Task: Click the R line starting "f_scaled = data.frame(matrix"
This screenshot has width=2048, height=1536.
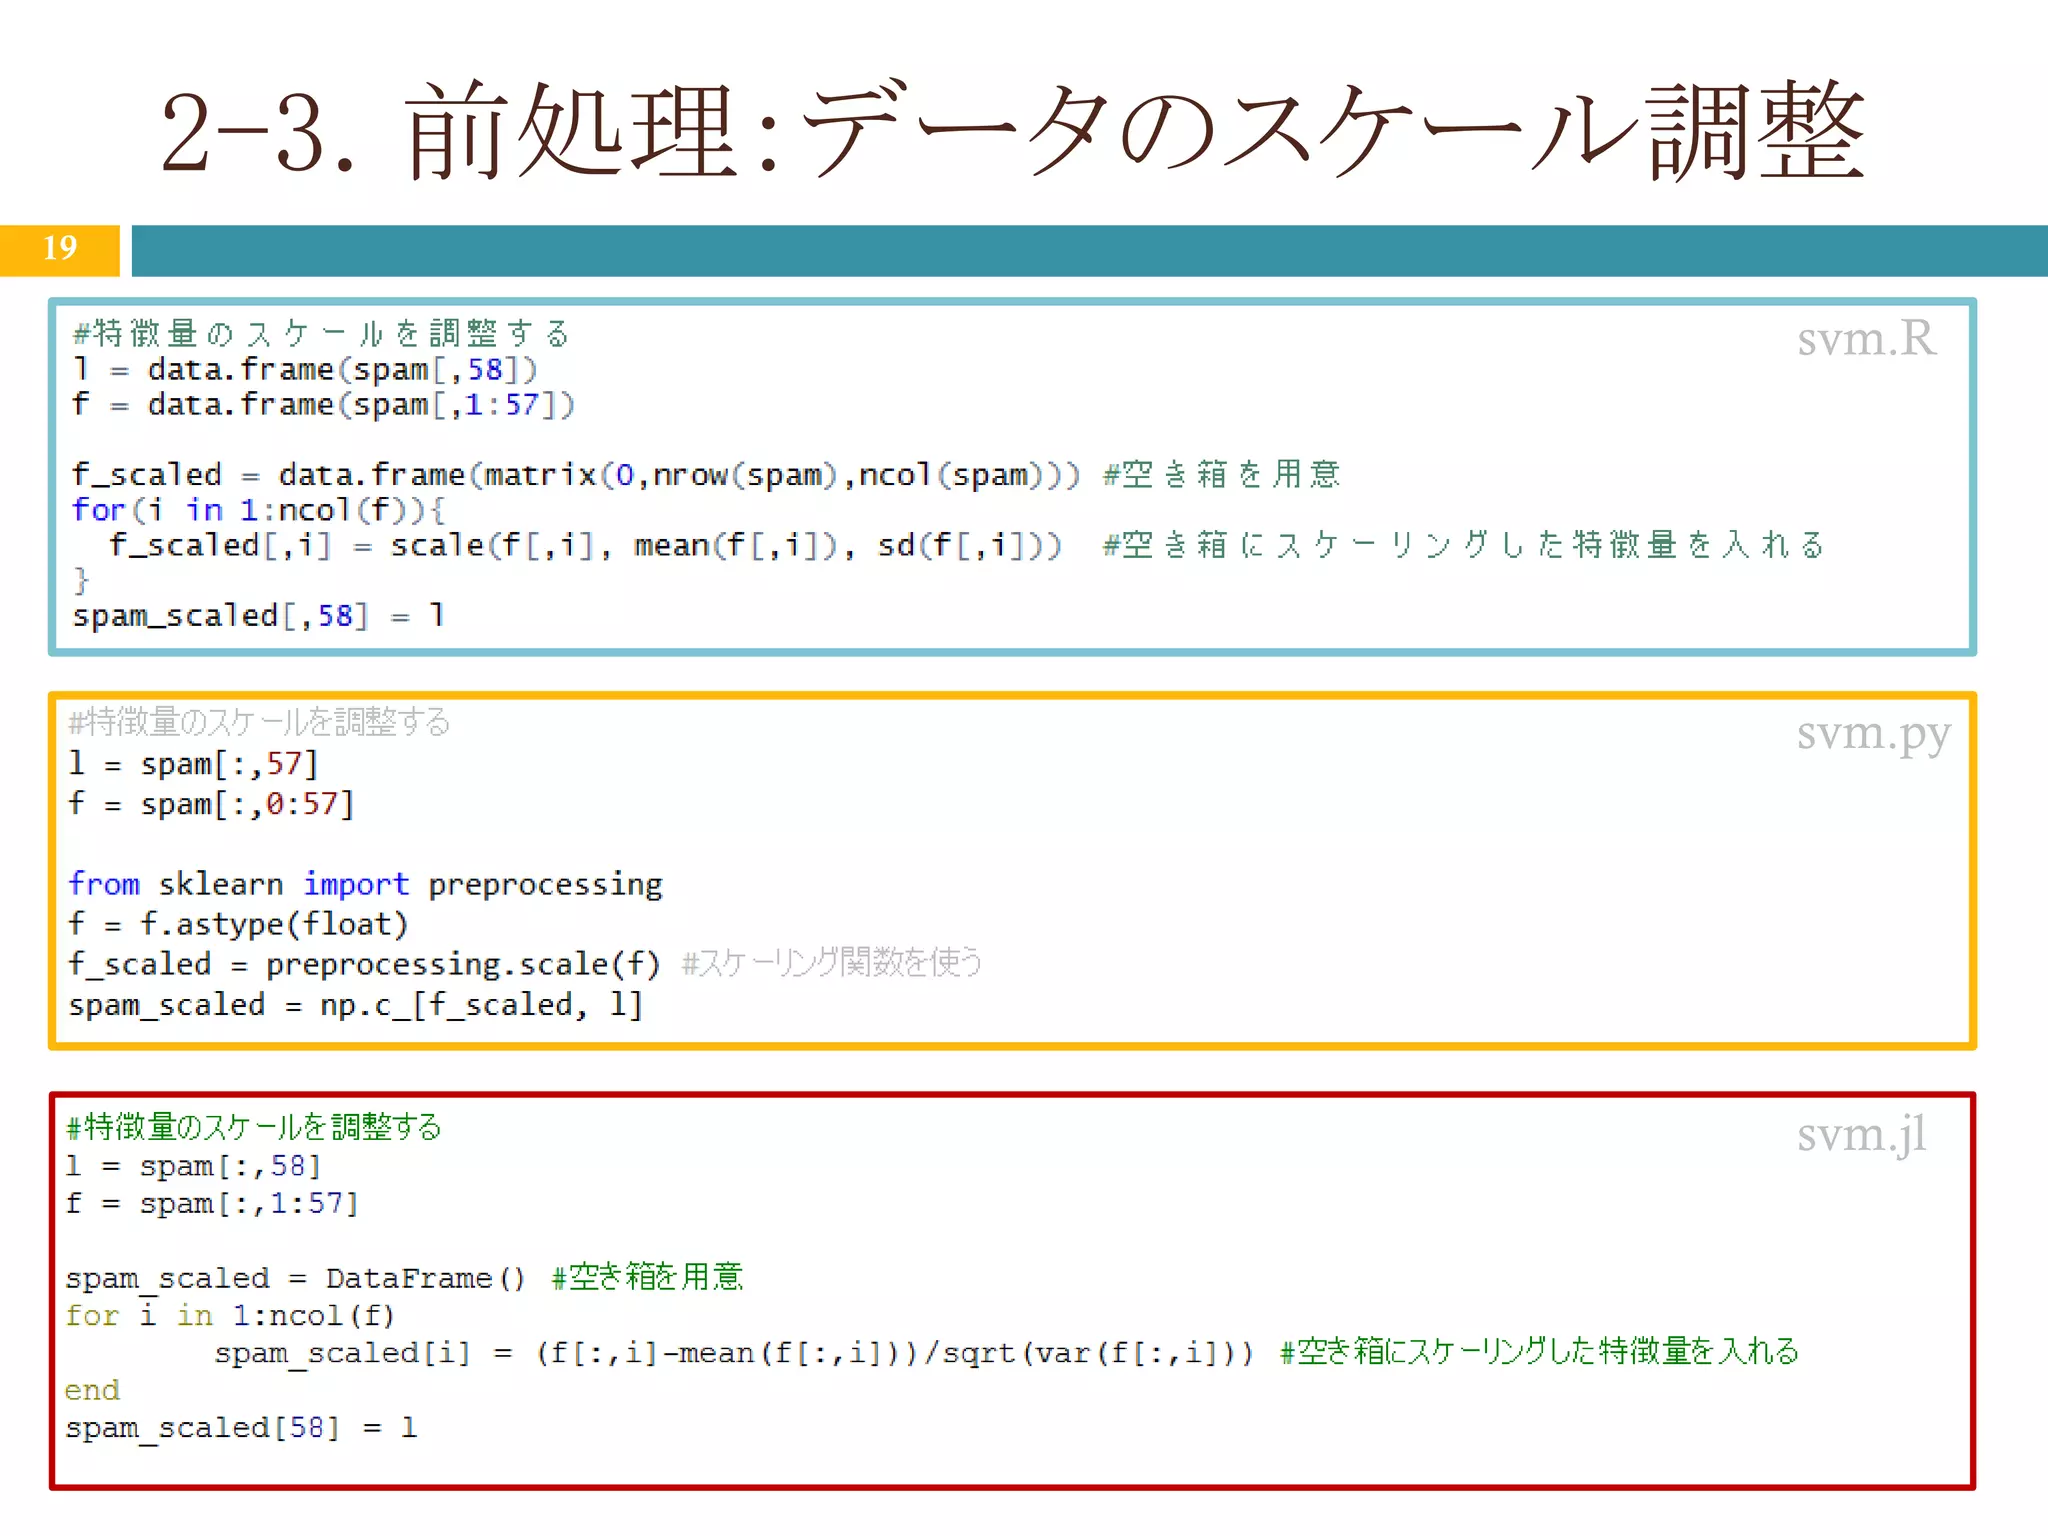Action: [x=576, y=475]
